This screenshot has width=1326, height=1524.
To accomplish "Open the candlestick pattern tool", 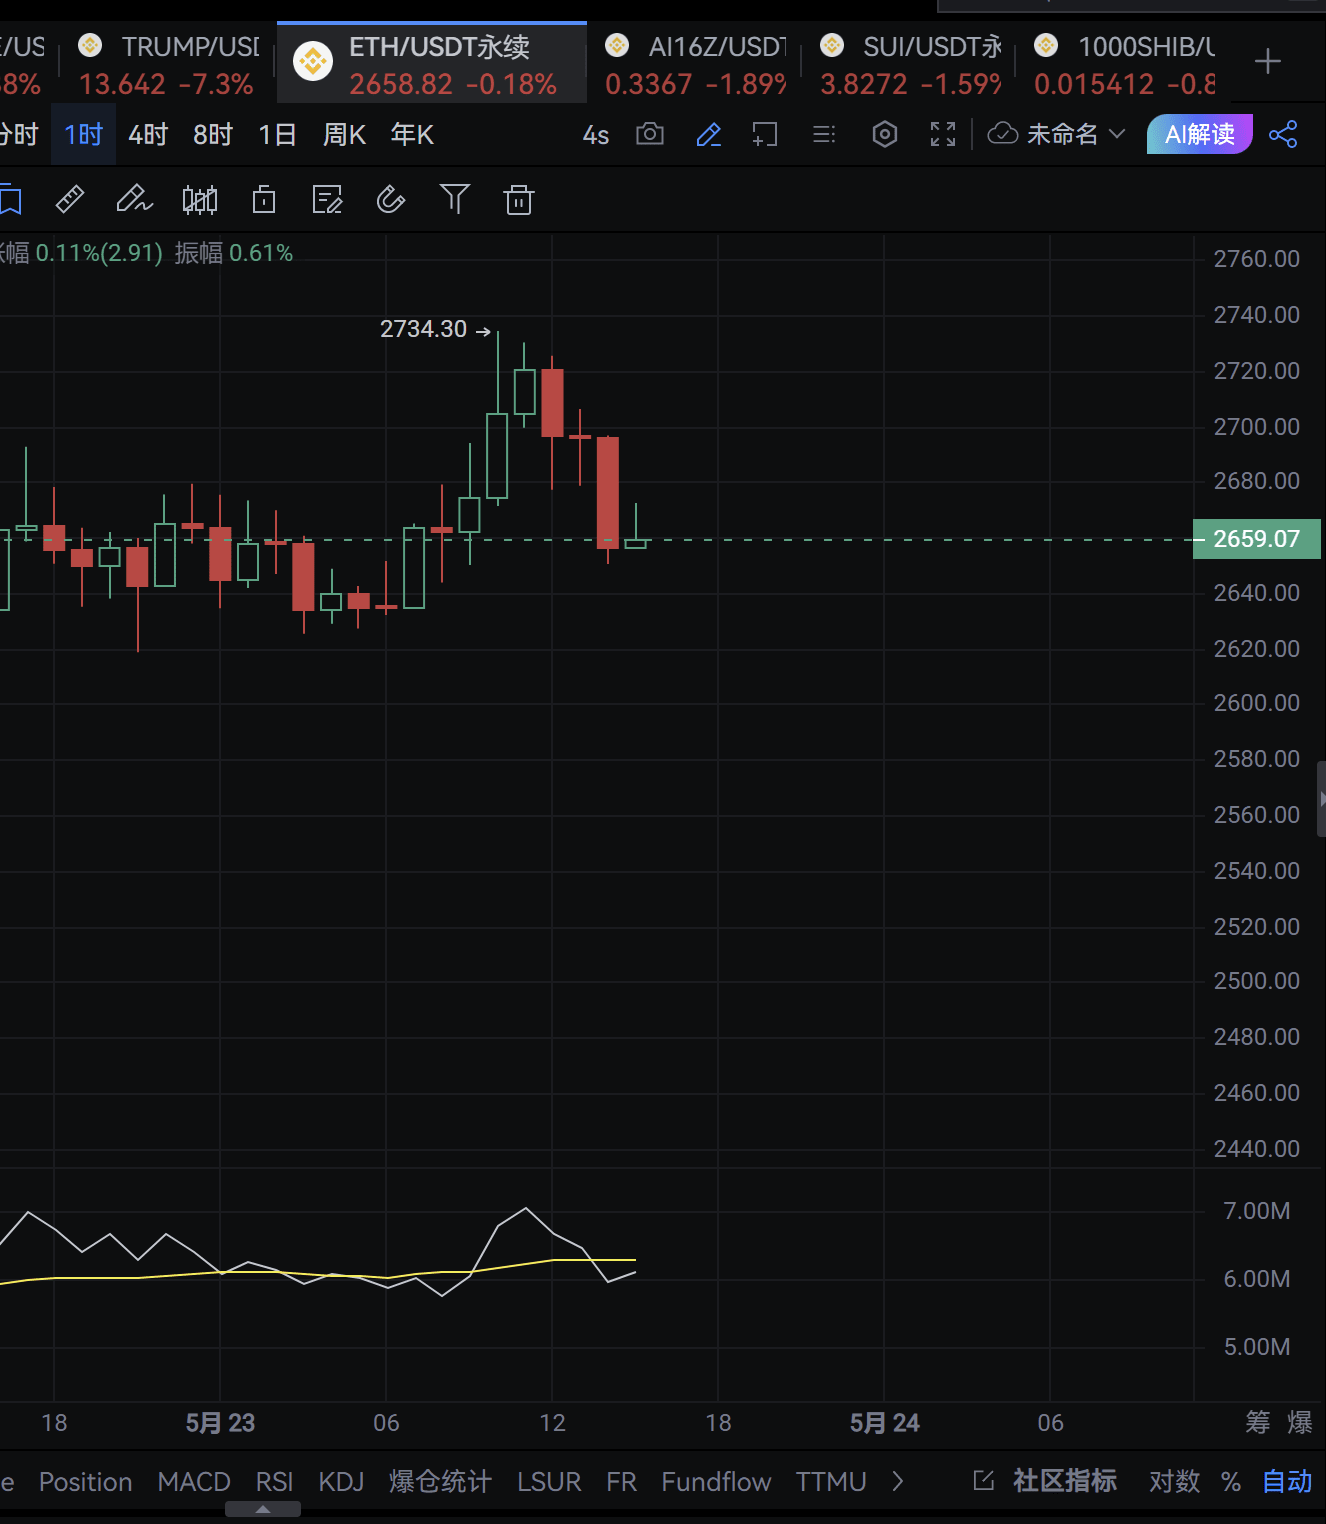I will pyautogui.click(x=200, y=200).
